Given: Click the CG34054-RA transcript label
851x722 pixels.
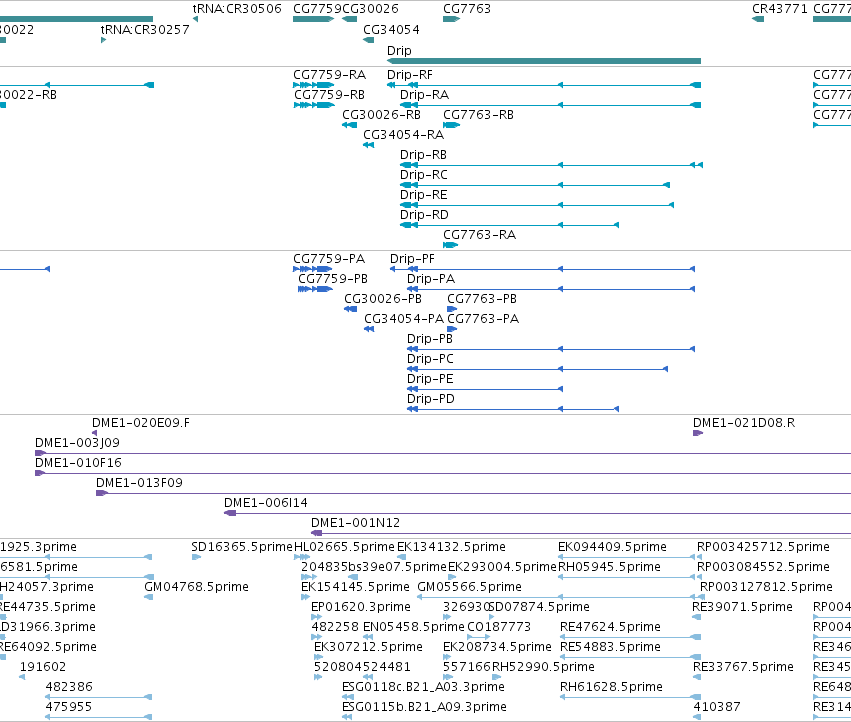Looking at the screenshot, I should (x=403, y=135).
